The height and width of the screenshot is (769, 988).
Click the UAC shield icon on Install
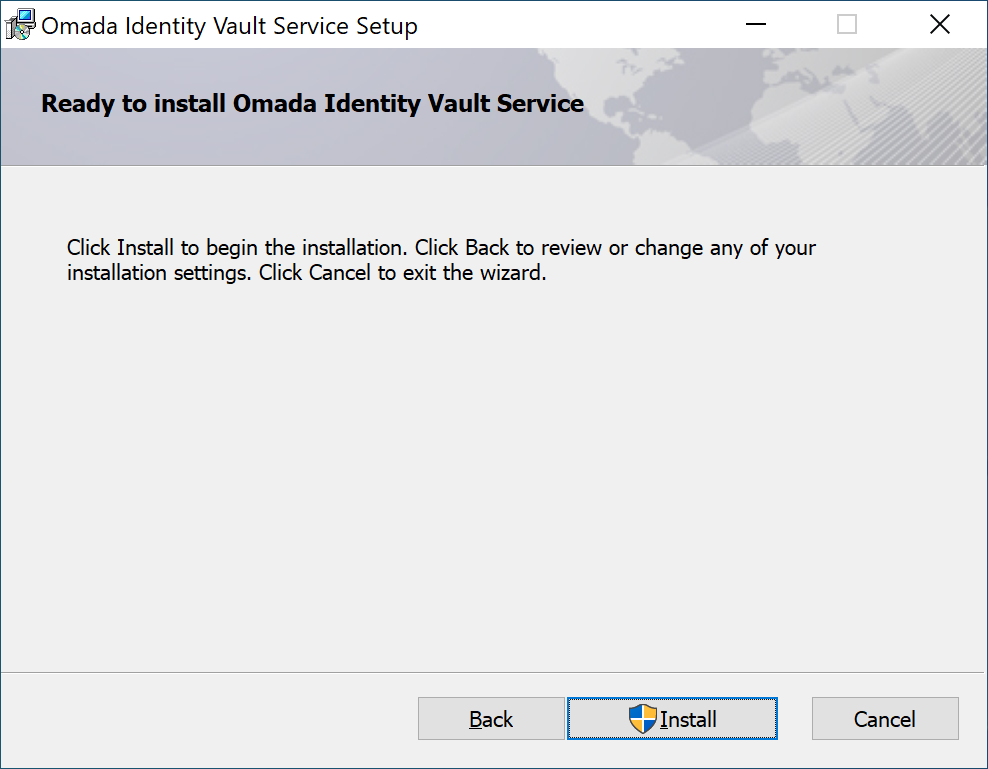642,719
